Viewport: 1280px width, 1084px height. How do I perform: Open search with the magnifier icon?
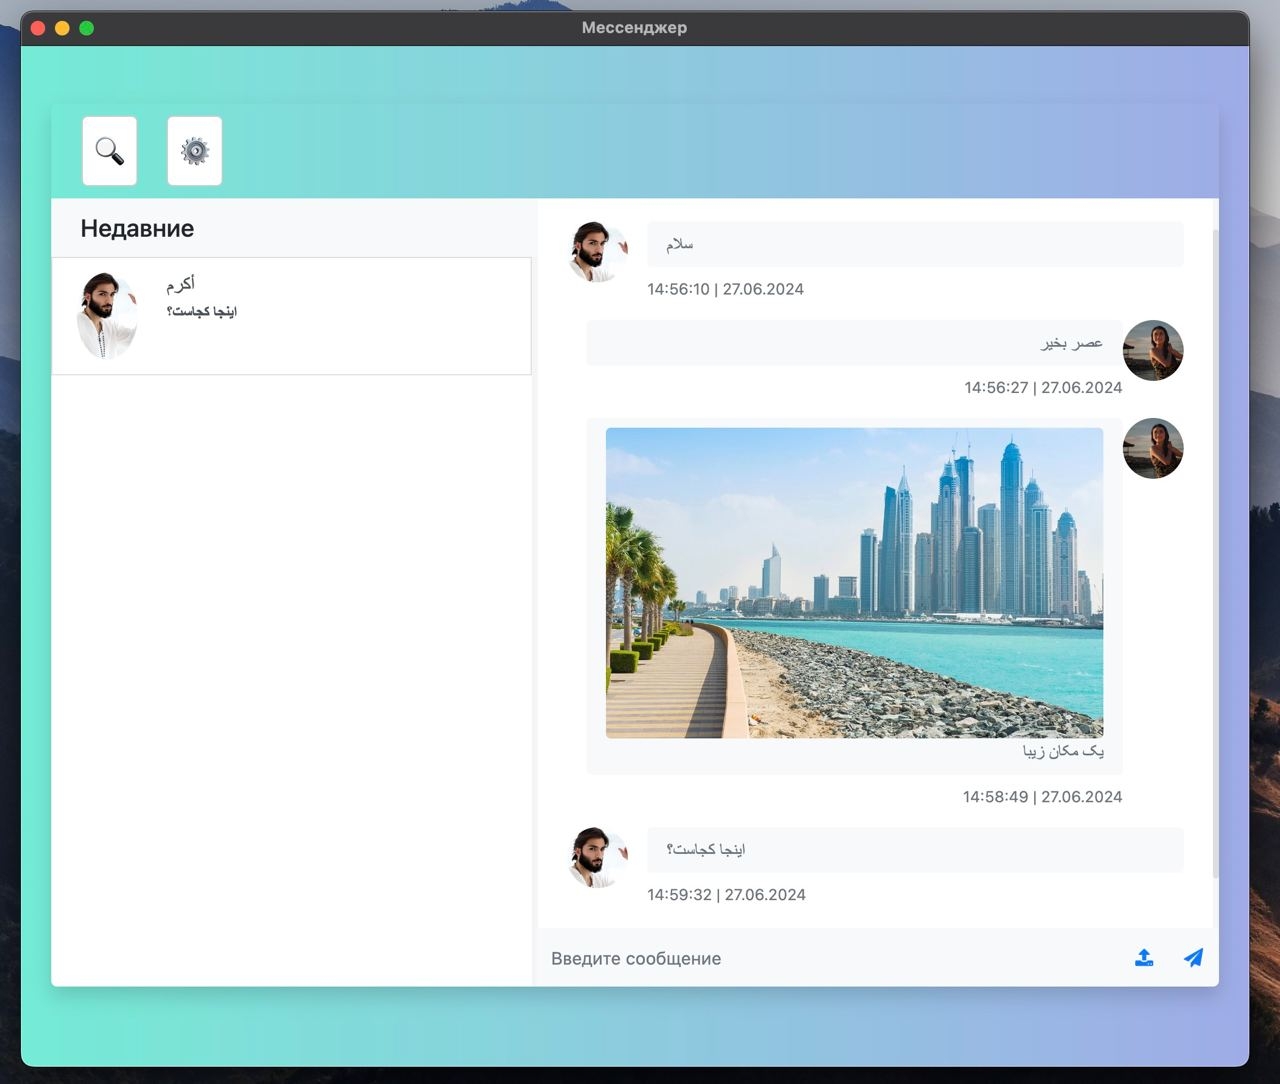tap(109, 151)
